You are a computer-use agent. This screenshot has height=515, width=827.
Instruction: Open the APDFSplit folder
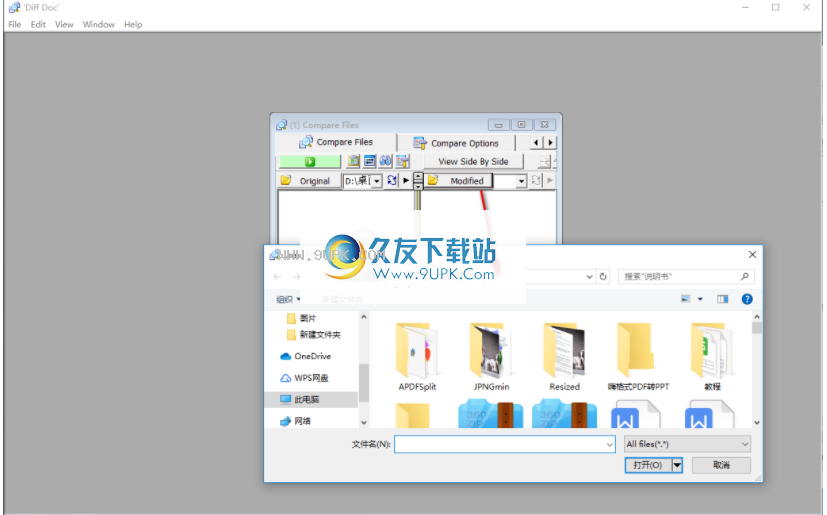[x=417, y=357]
